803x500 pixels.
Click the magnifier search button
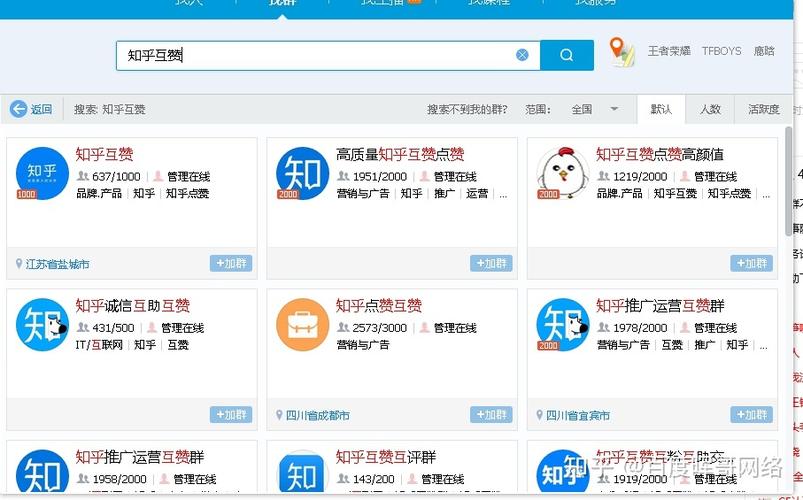pyautogui.click(x=566, y=55)
